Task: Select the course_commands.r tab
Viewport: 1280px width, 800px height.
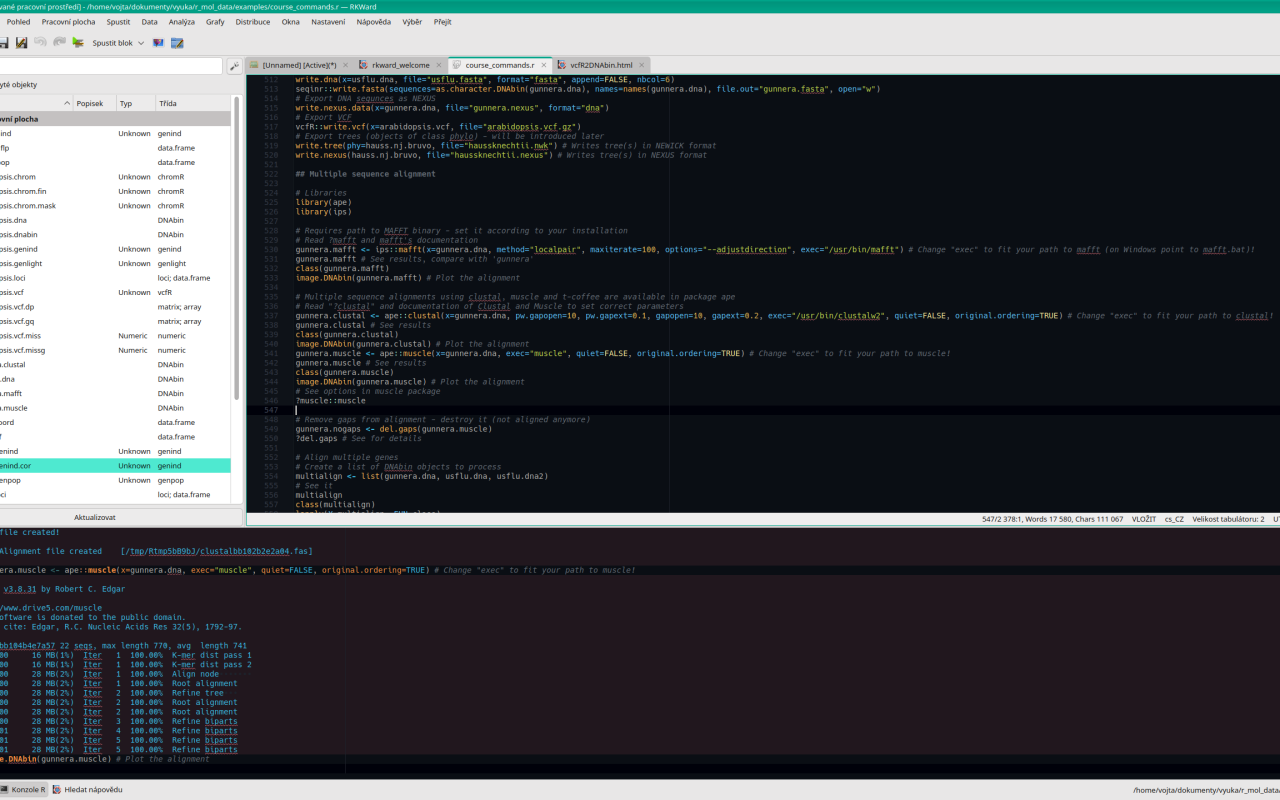Action: pyautogui.click(x=499, y=65)
